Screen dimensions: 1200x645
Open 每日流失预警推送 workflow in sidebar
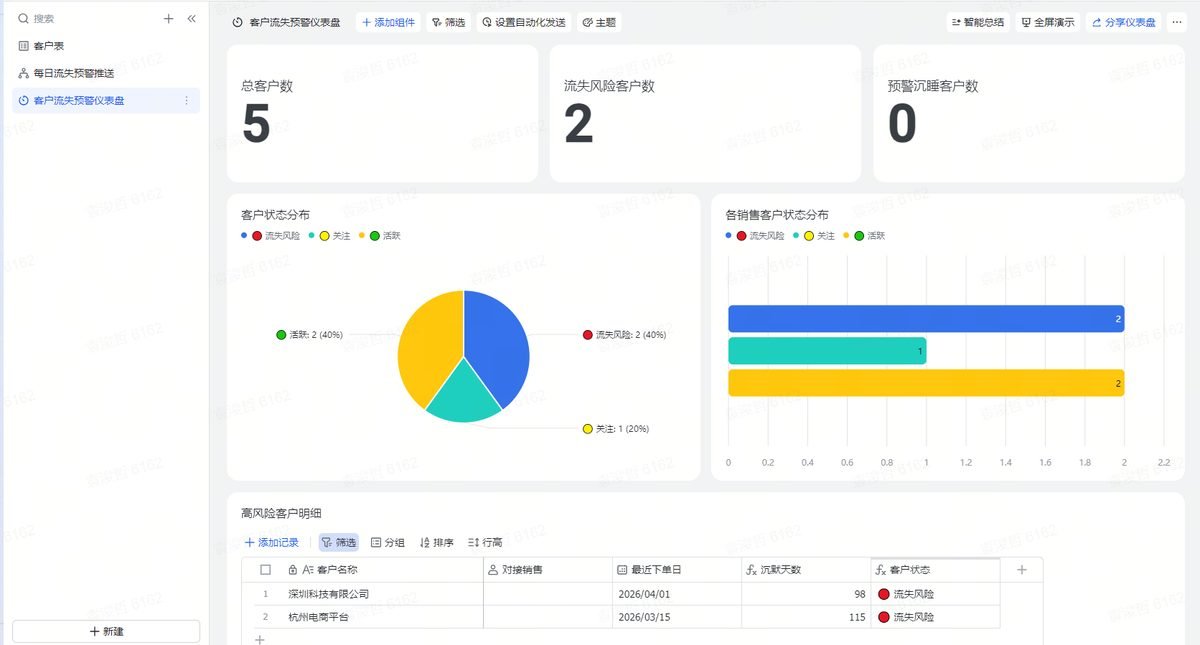click(x=106, y=73)
